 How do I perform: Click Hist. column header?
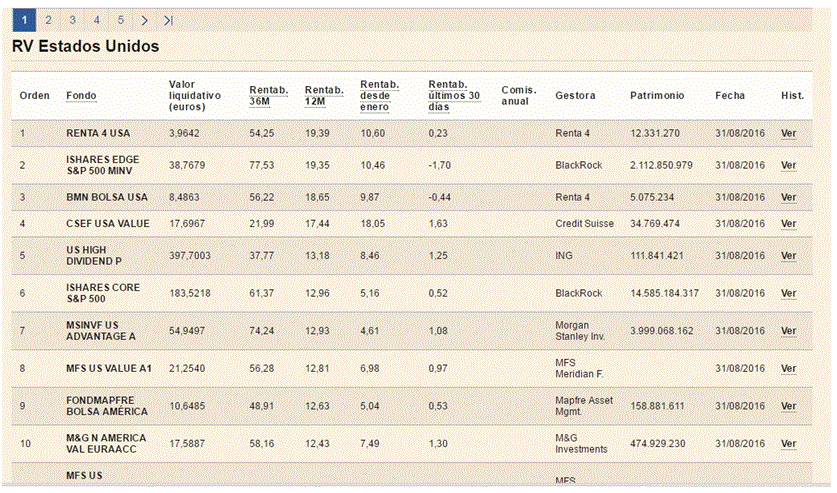[793, 96]
